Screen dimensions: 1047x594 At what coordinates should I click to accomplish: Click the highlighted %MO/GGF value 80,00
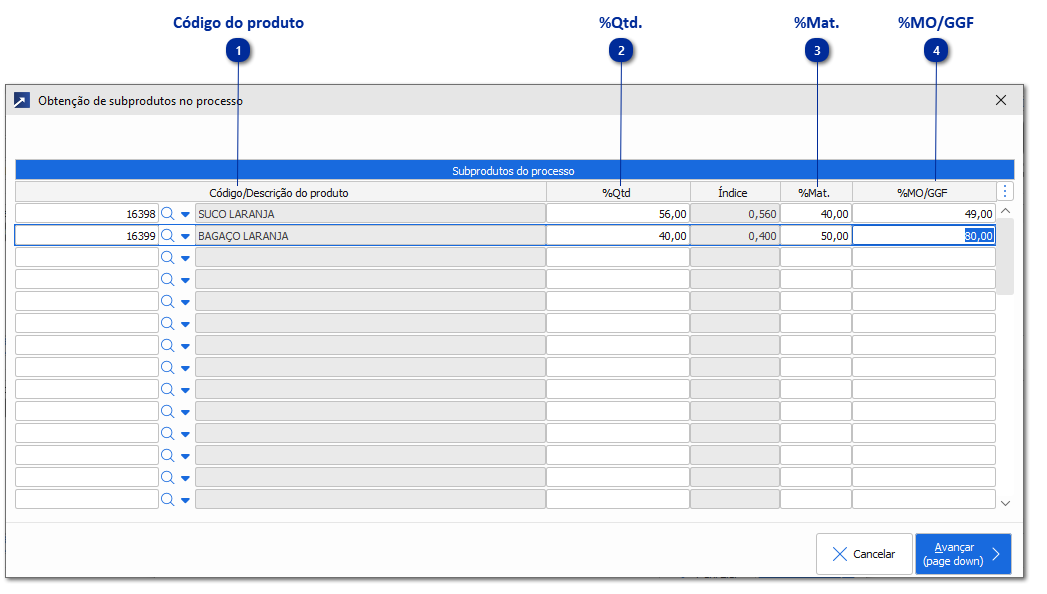(x=924, y=236)
